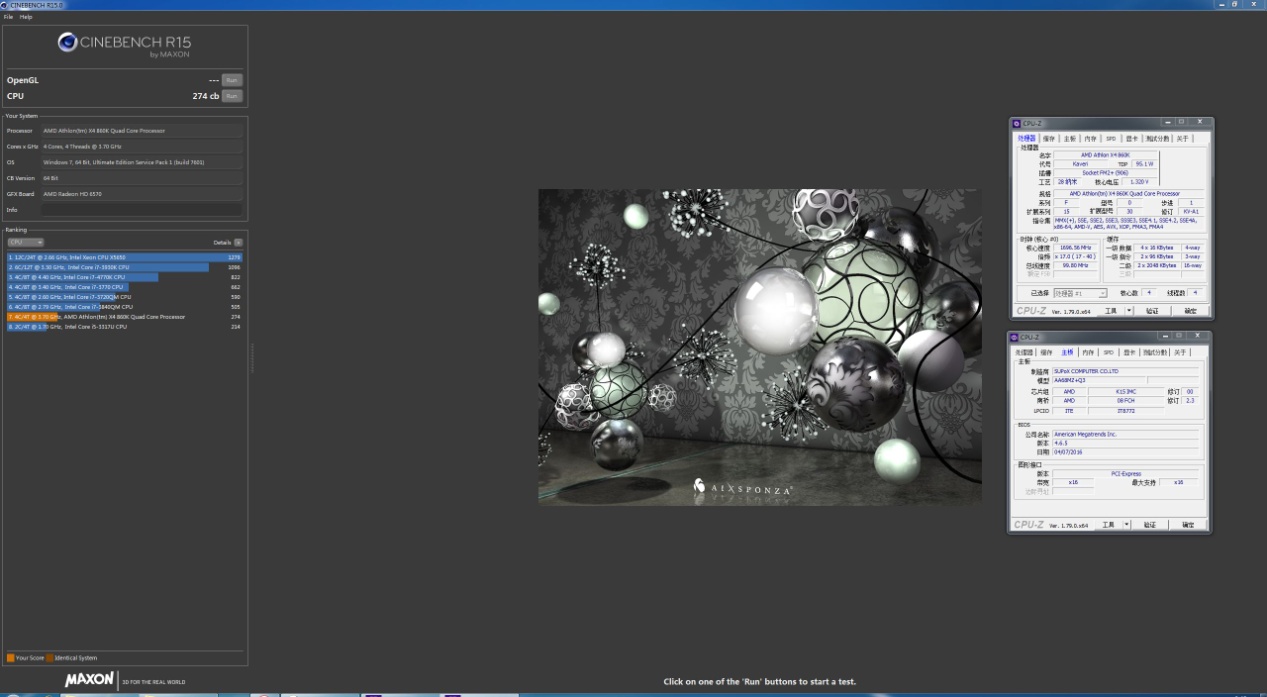1267x697 pixels.
Task: Click the Info text field
Action: (141, 210)
